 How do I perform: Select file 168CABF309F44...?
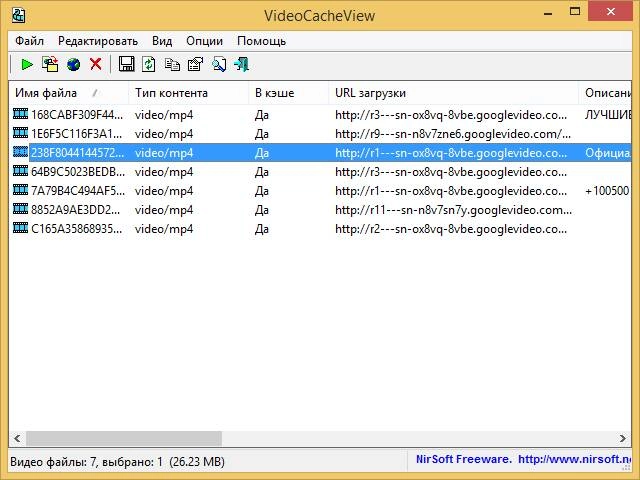[x=77, y=115]
